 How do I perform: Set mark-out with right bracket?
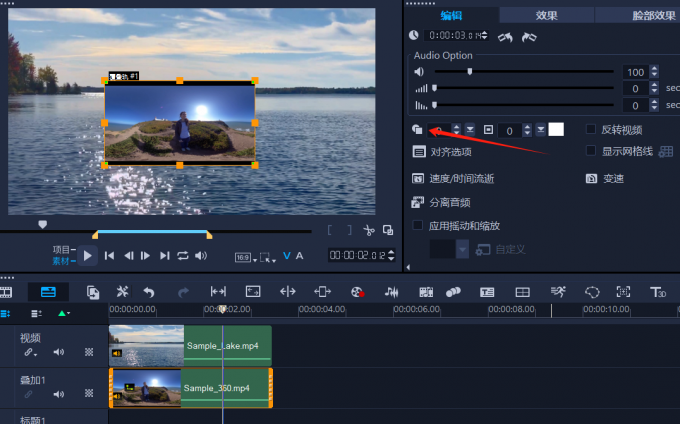pos(350,230)
